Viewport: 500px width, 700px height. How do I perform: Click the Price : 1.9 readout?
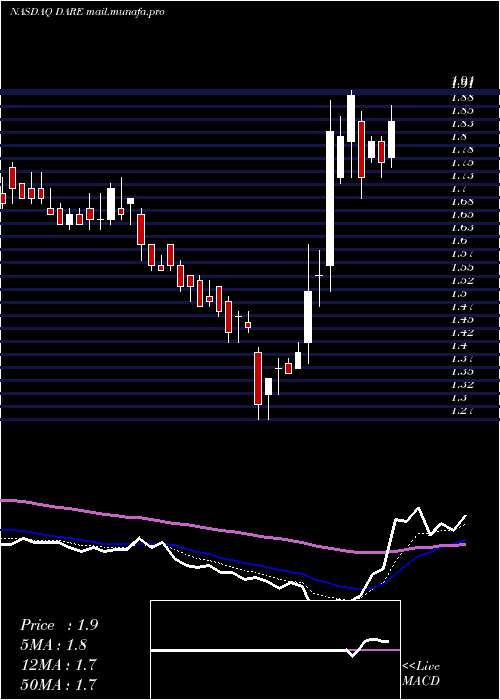point(59,625)
